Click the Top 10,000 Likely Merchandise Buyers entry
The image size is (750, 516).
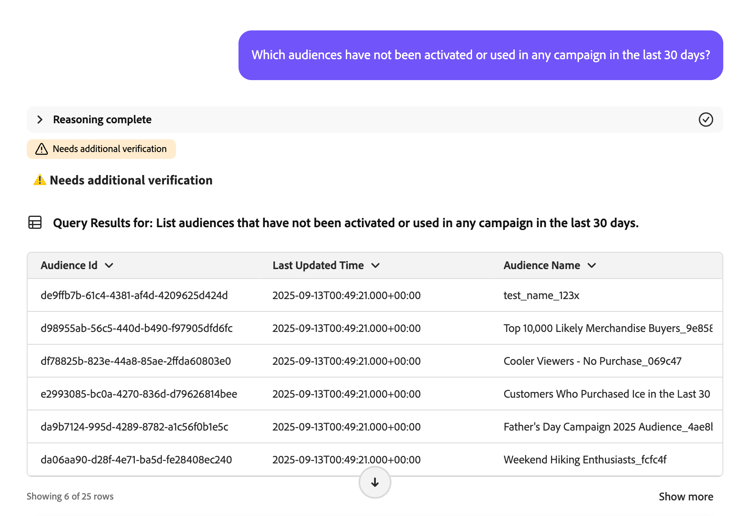coord(607,328)
